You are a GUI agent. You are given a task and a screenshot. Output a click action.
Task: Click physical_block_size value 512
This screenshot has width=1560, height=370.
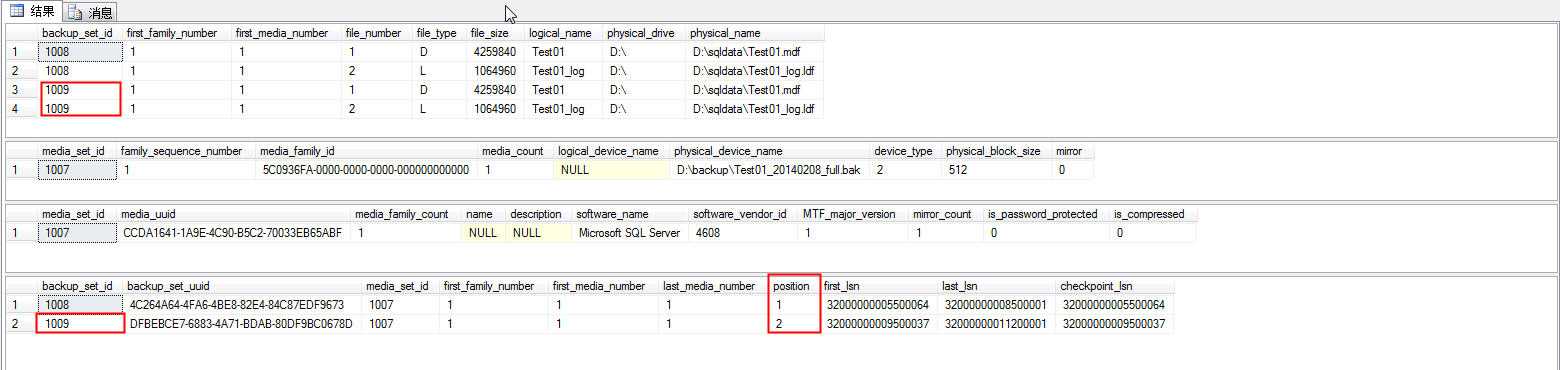coord(997,170)
